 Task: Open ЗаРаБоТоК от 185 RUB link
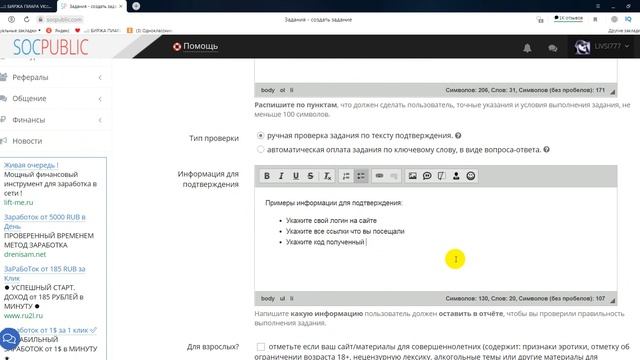coord(44,273)
